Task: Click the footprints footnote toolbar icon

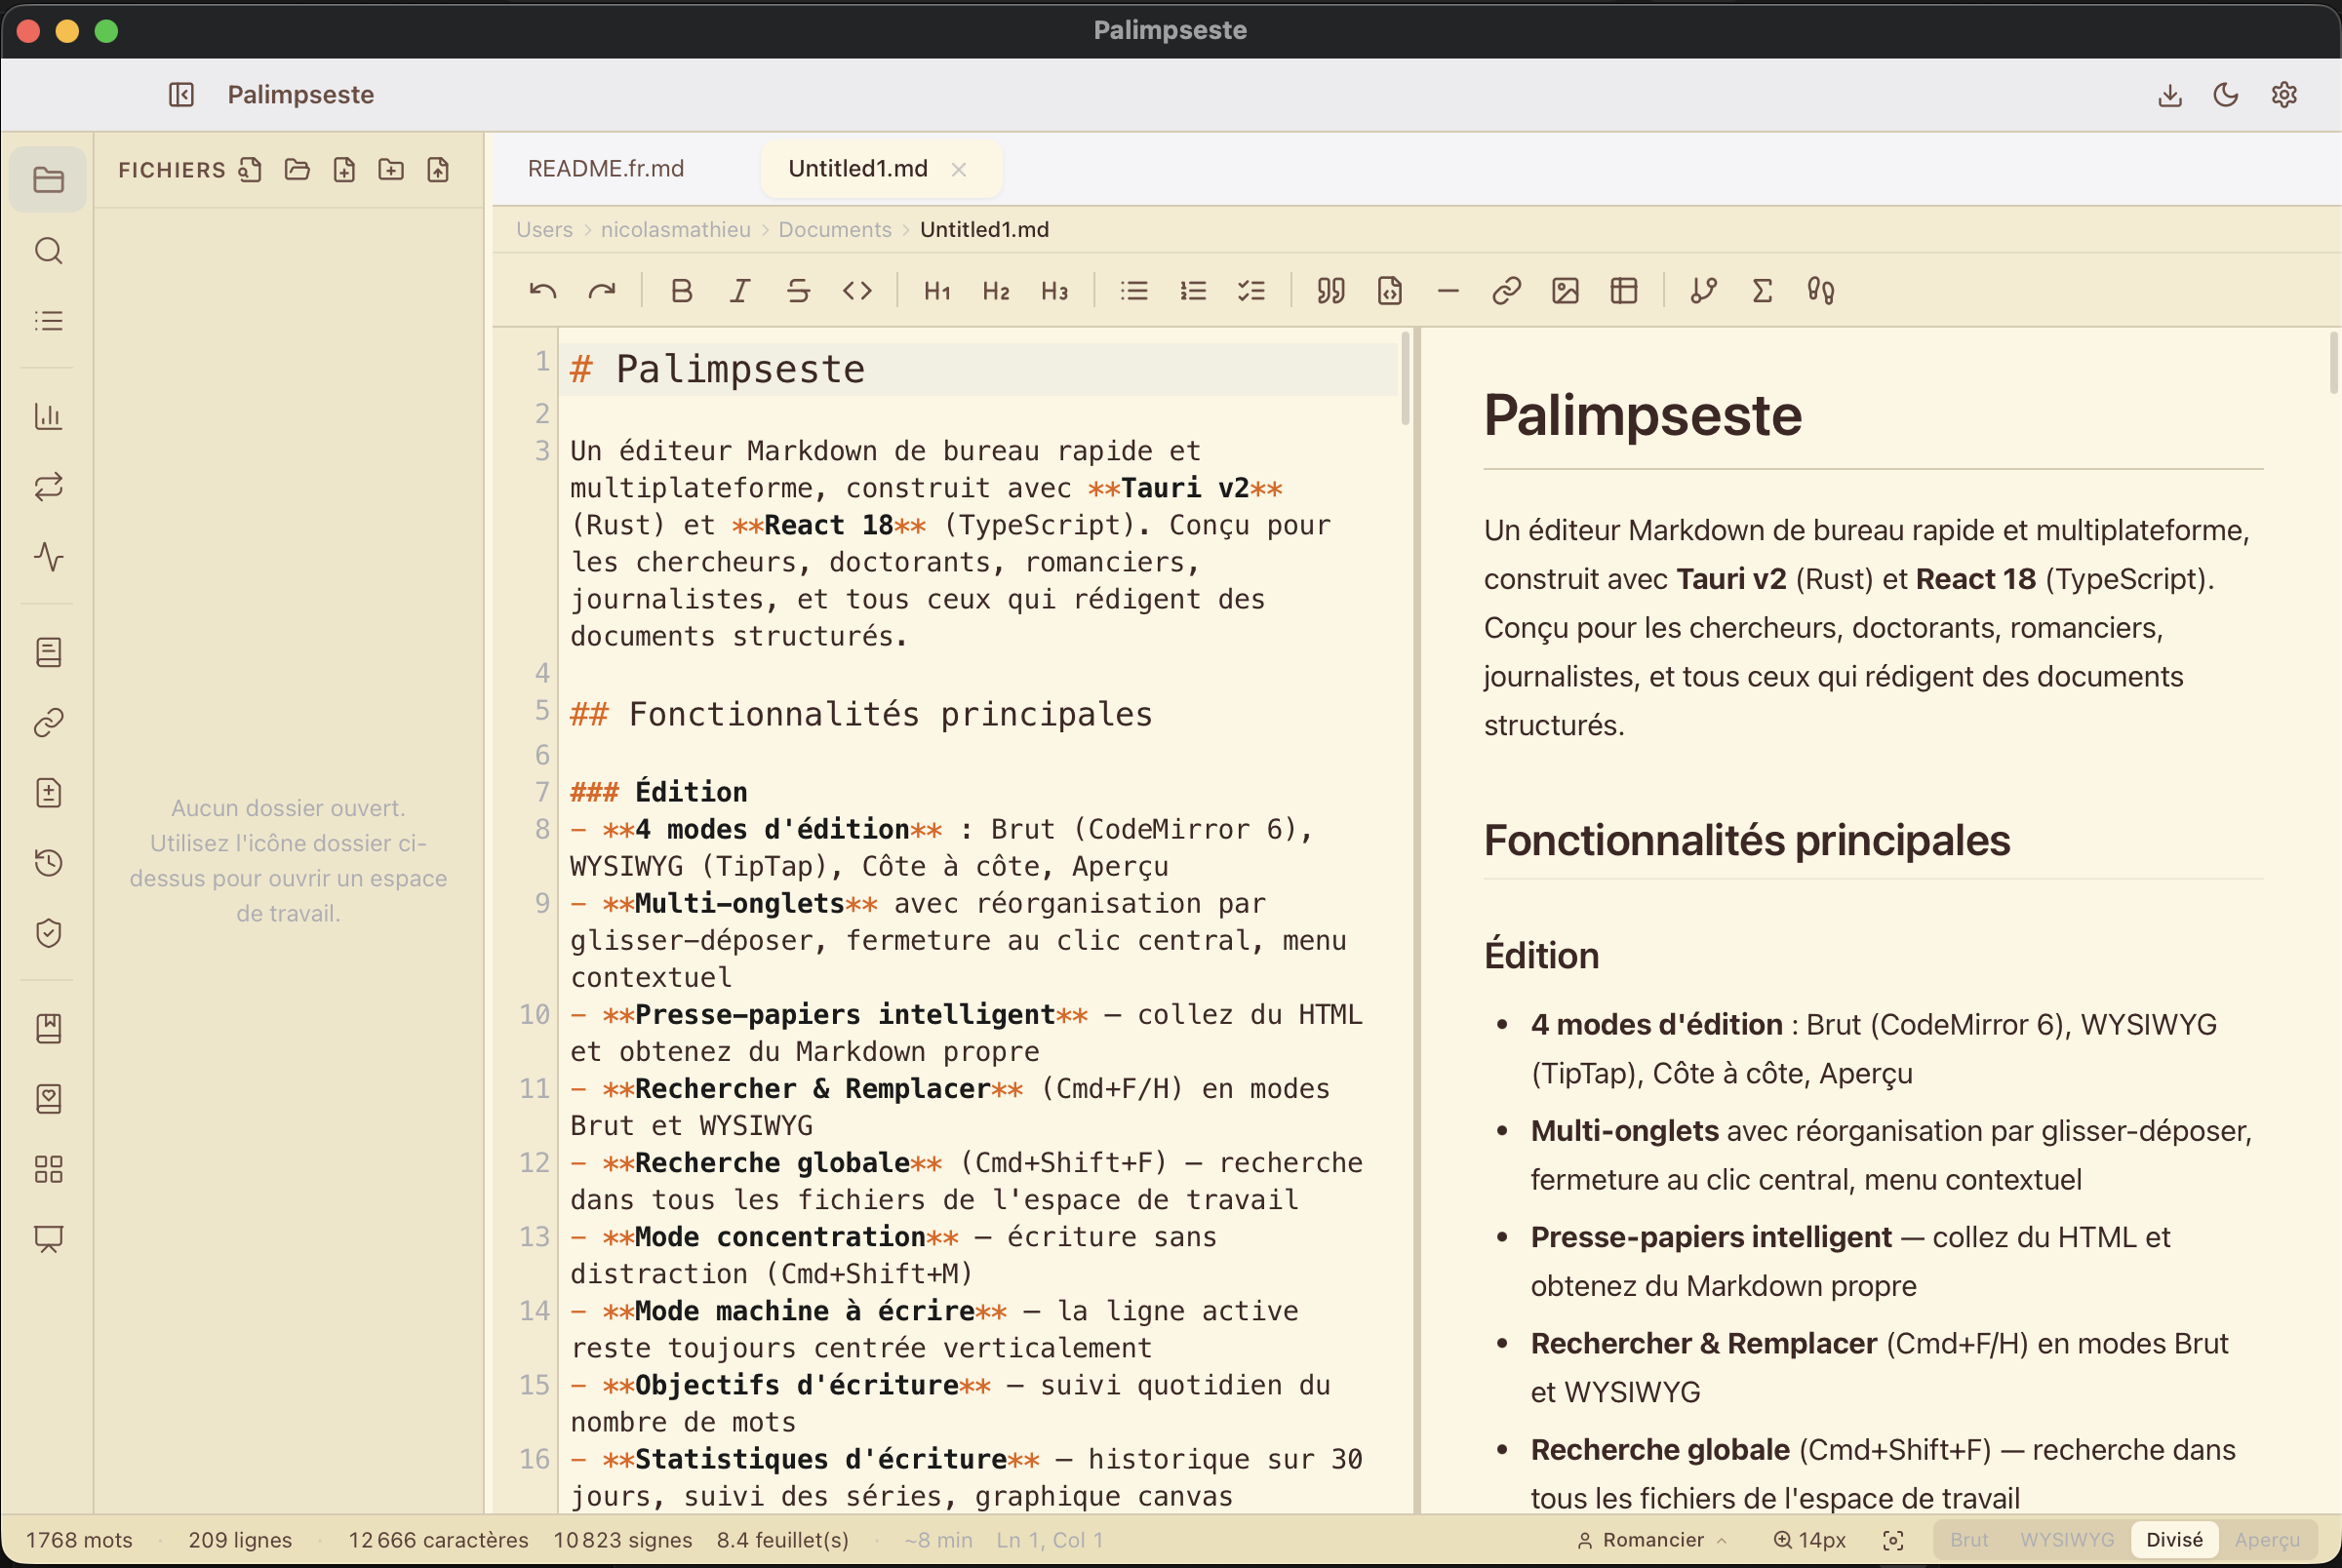Action: click(x=1821, y=291)
